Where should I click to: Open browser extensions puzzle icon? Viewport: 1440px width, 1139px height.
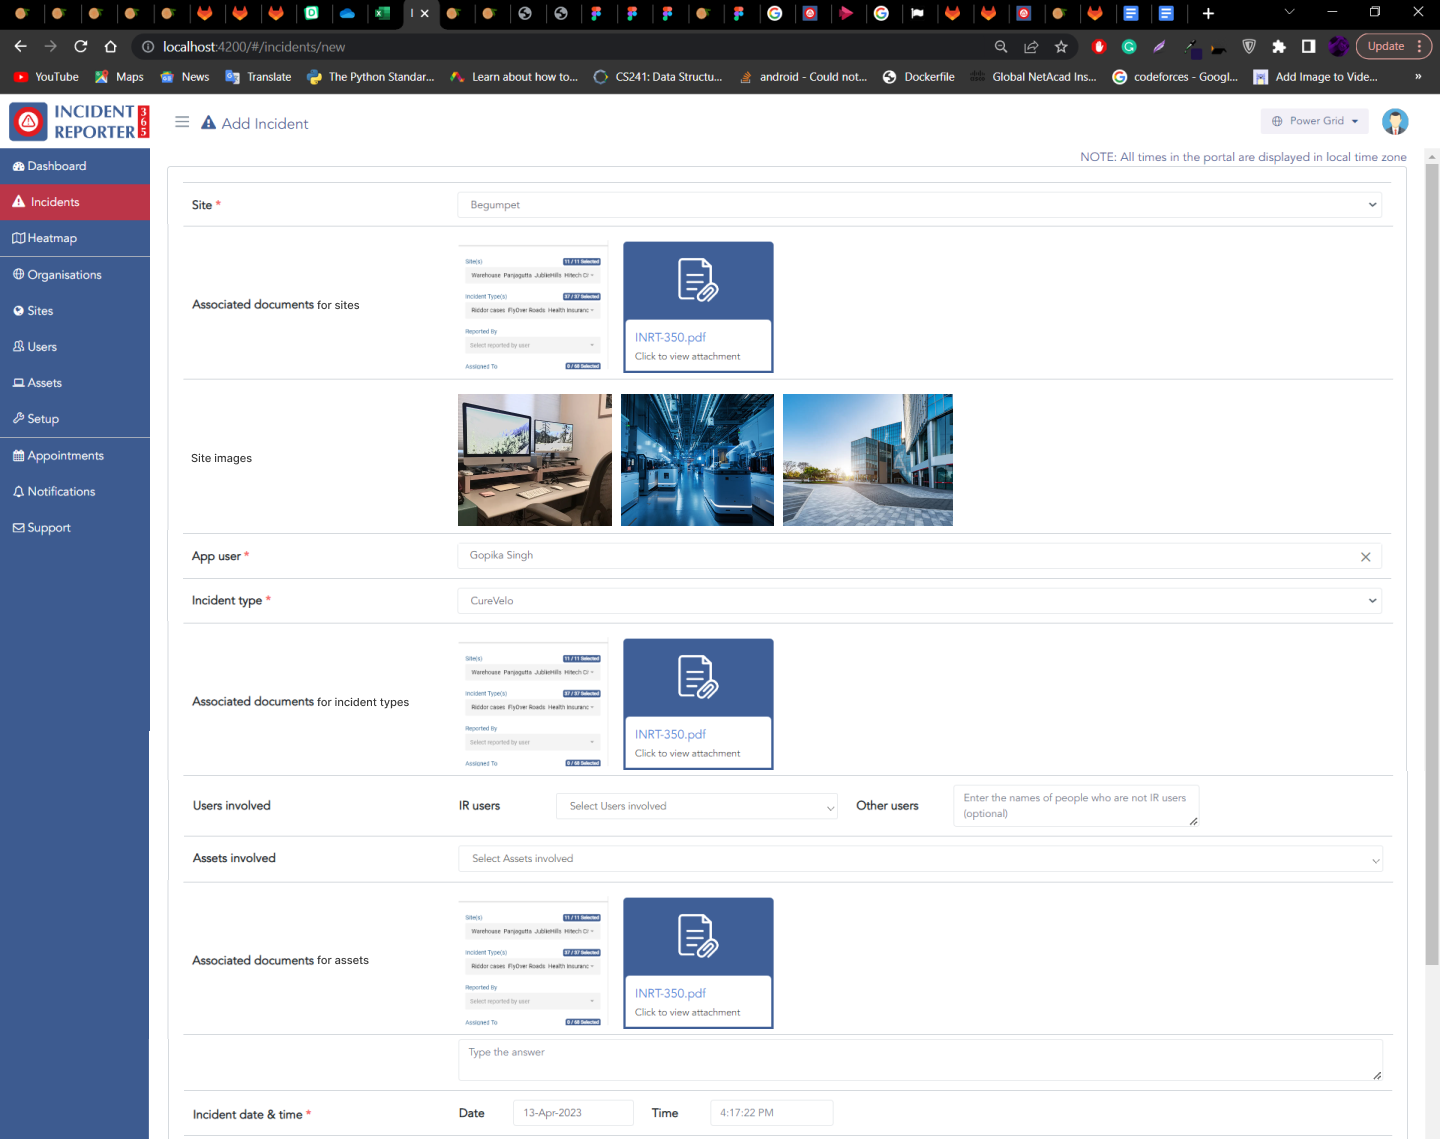pyautogui.click(x=1278, y=47)
